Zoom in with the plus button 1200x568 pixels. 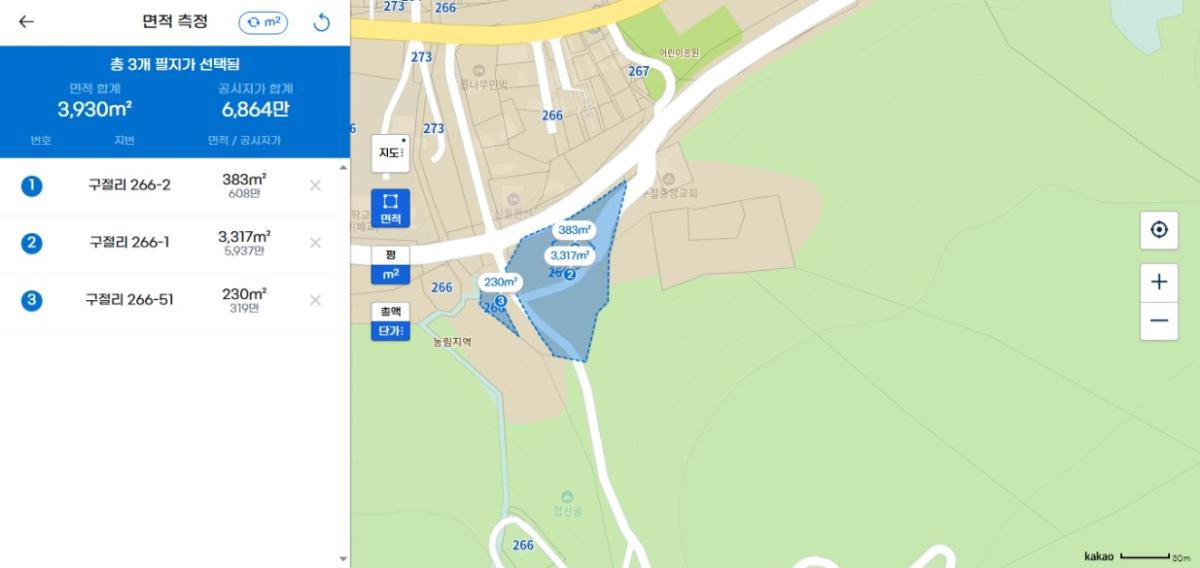click(x=1159, y=282)
